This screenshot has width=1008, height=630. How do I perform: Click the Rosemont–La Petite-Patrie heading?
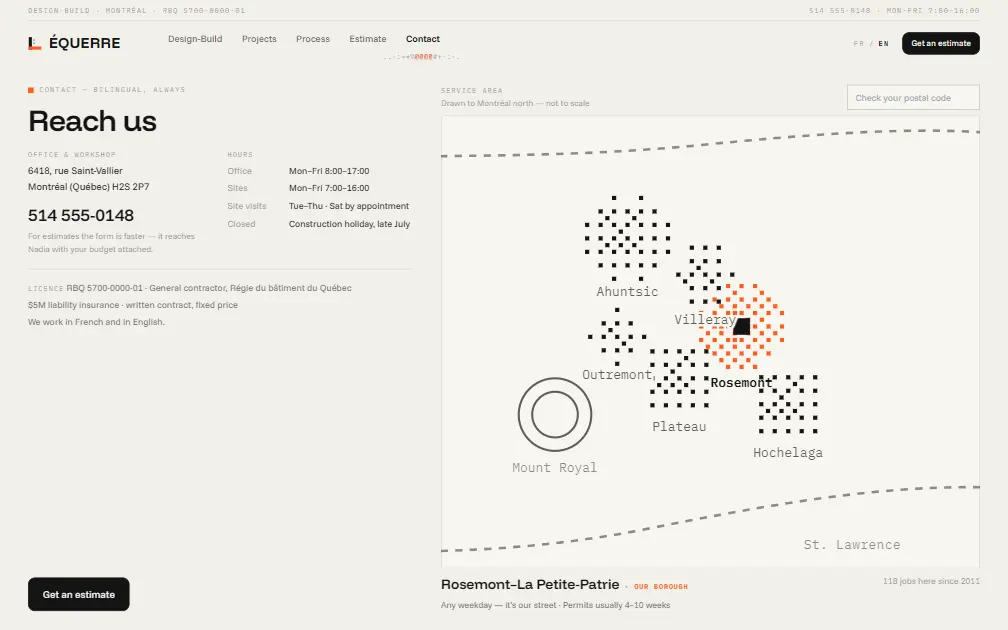click(530, 585)
